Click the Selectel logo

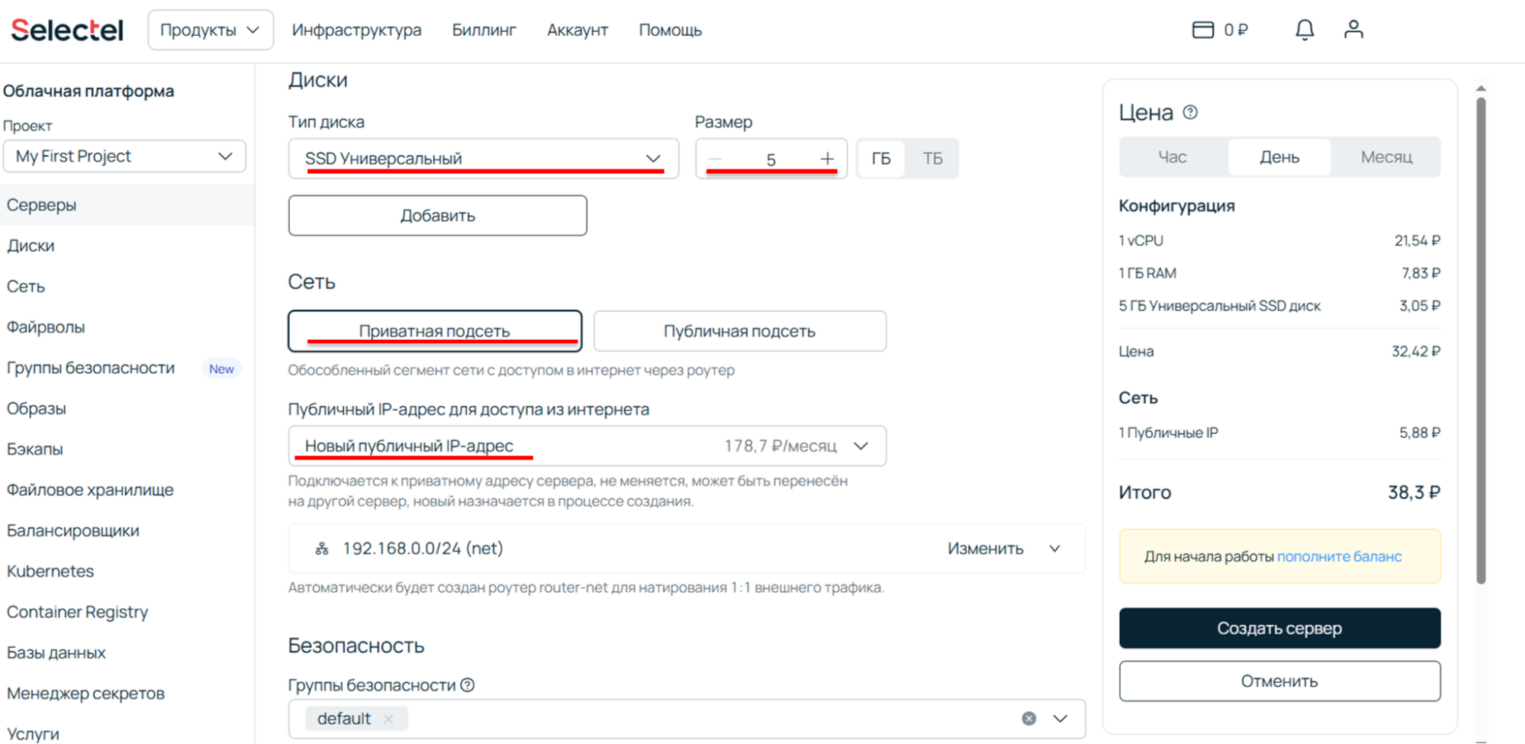click(67, 30)
